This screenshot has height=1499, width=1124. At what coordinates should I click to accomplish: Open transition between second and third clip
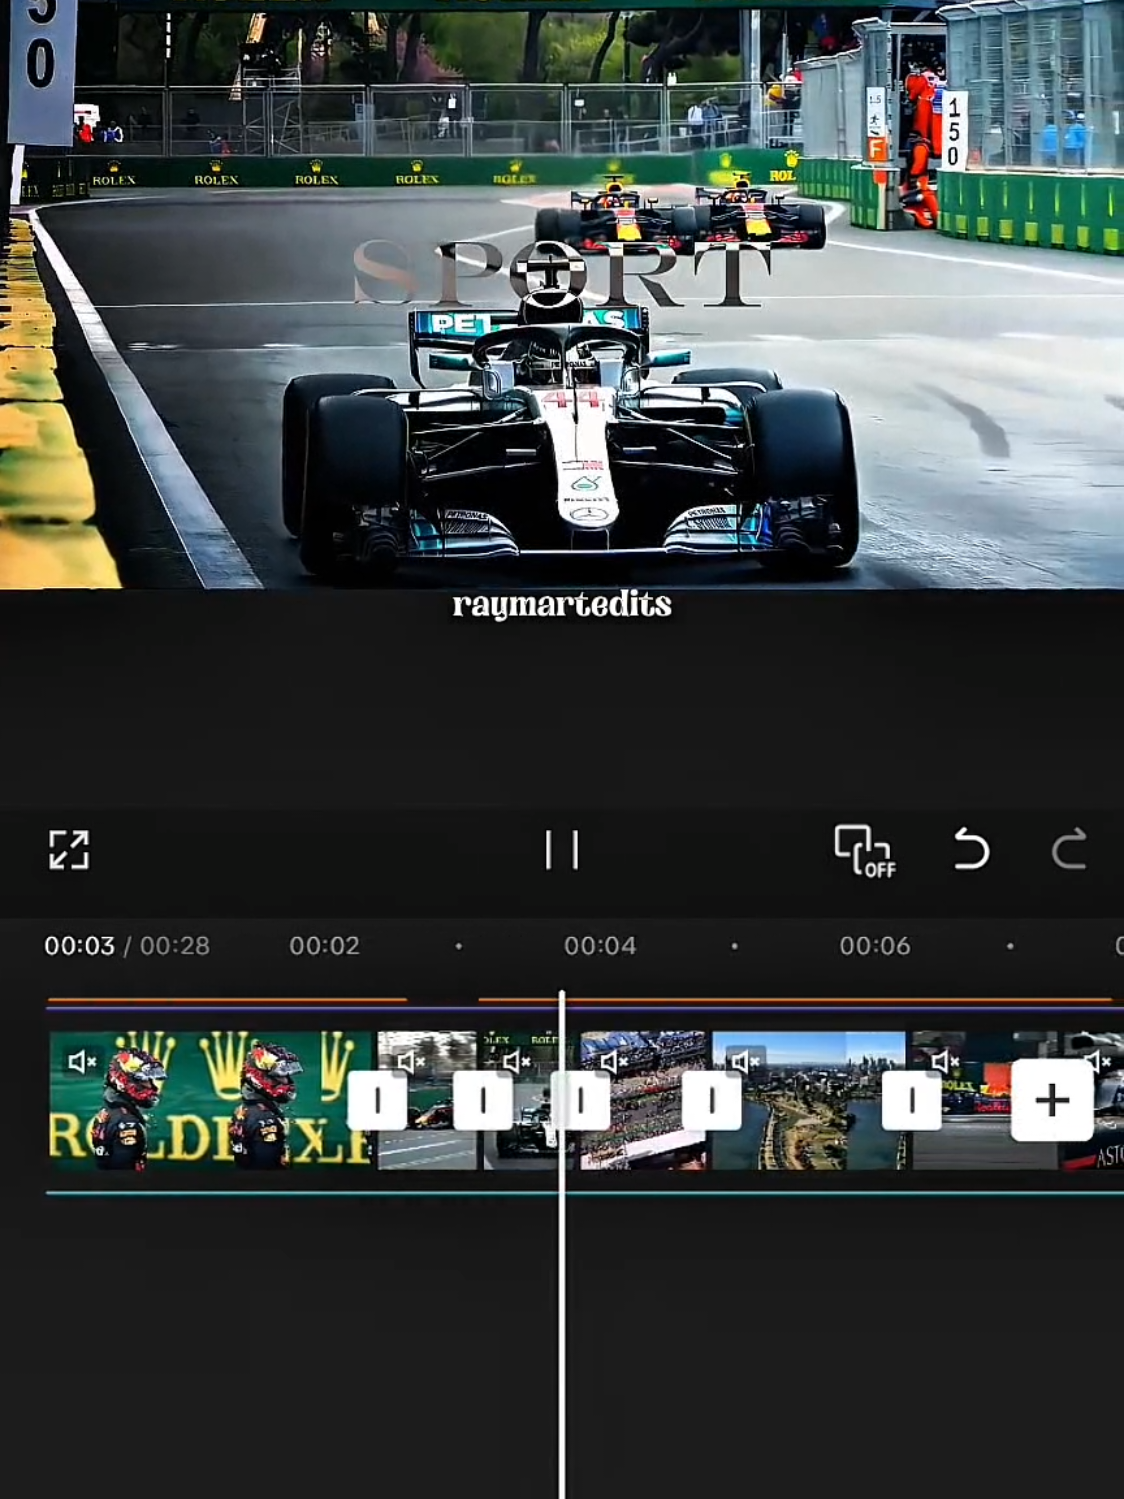point(483,1101)
